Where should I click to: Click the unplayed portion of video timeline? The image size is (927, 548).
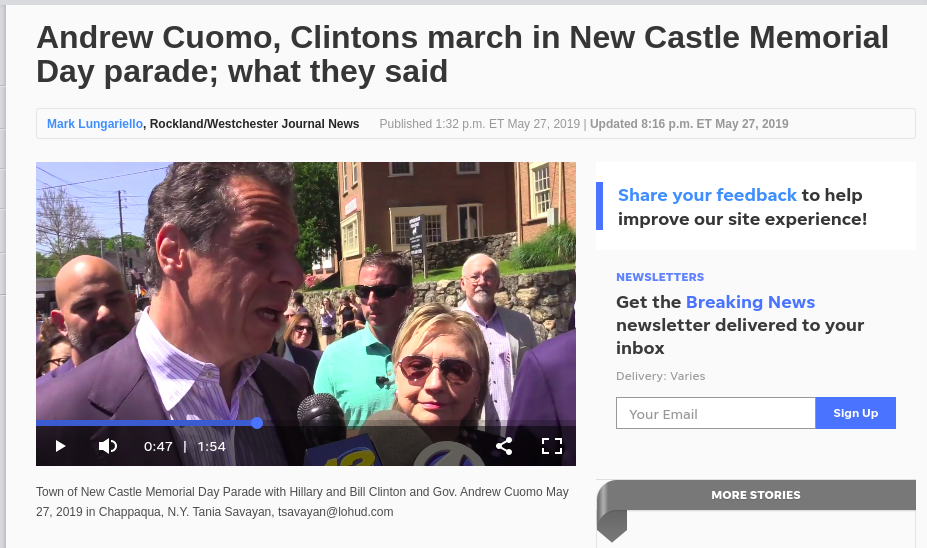click(x=416, y=423)
